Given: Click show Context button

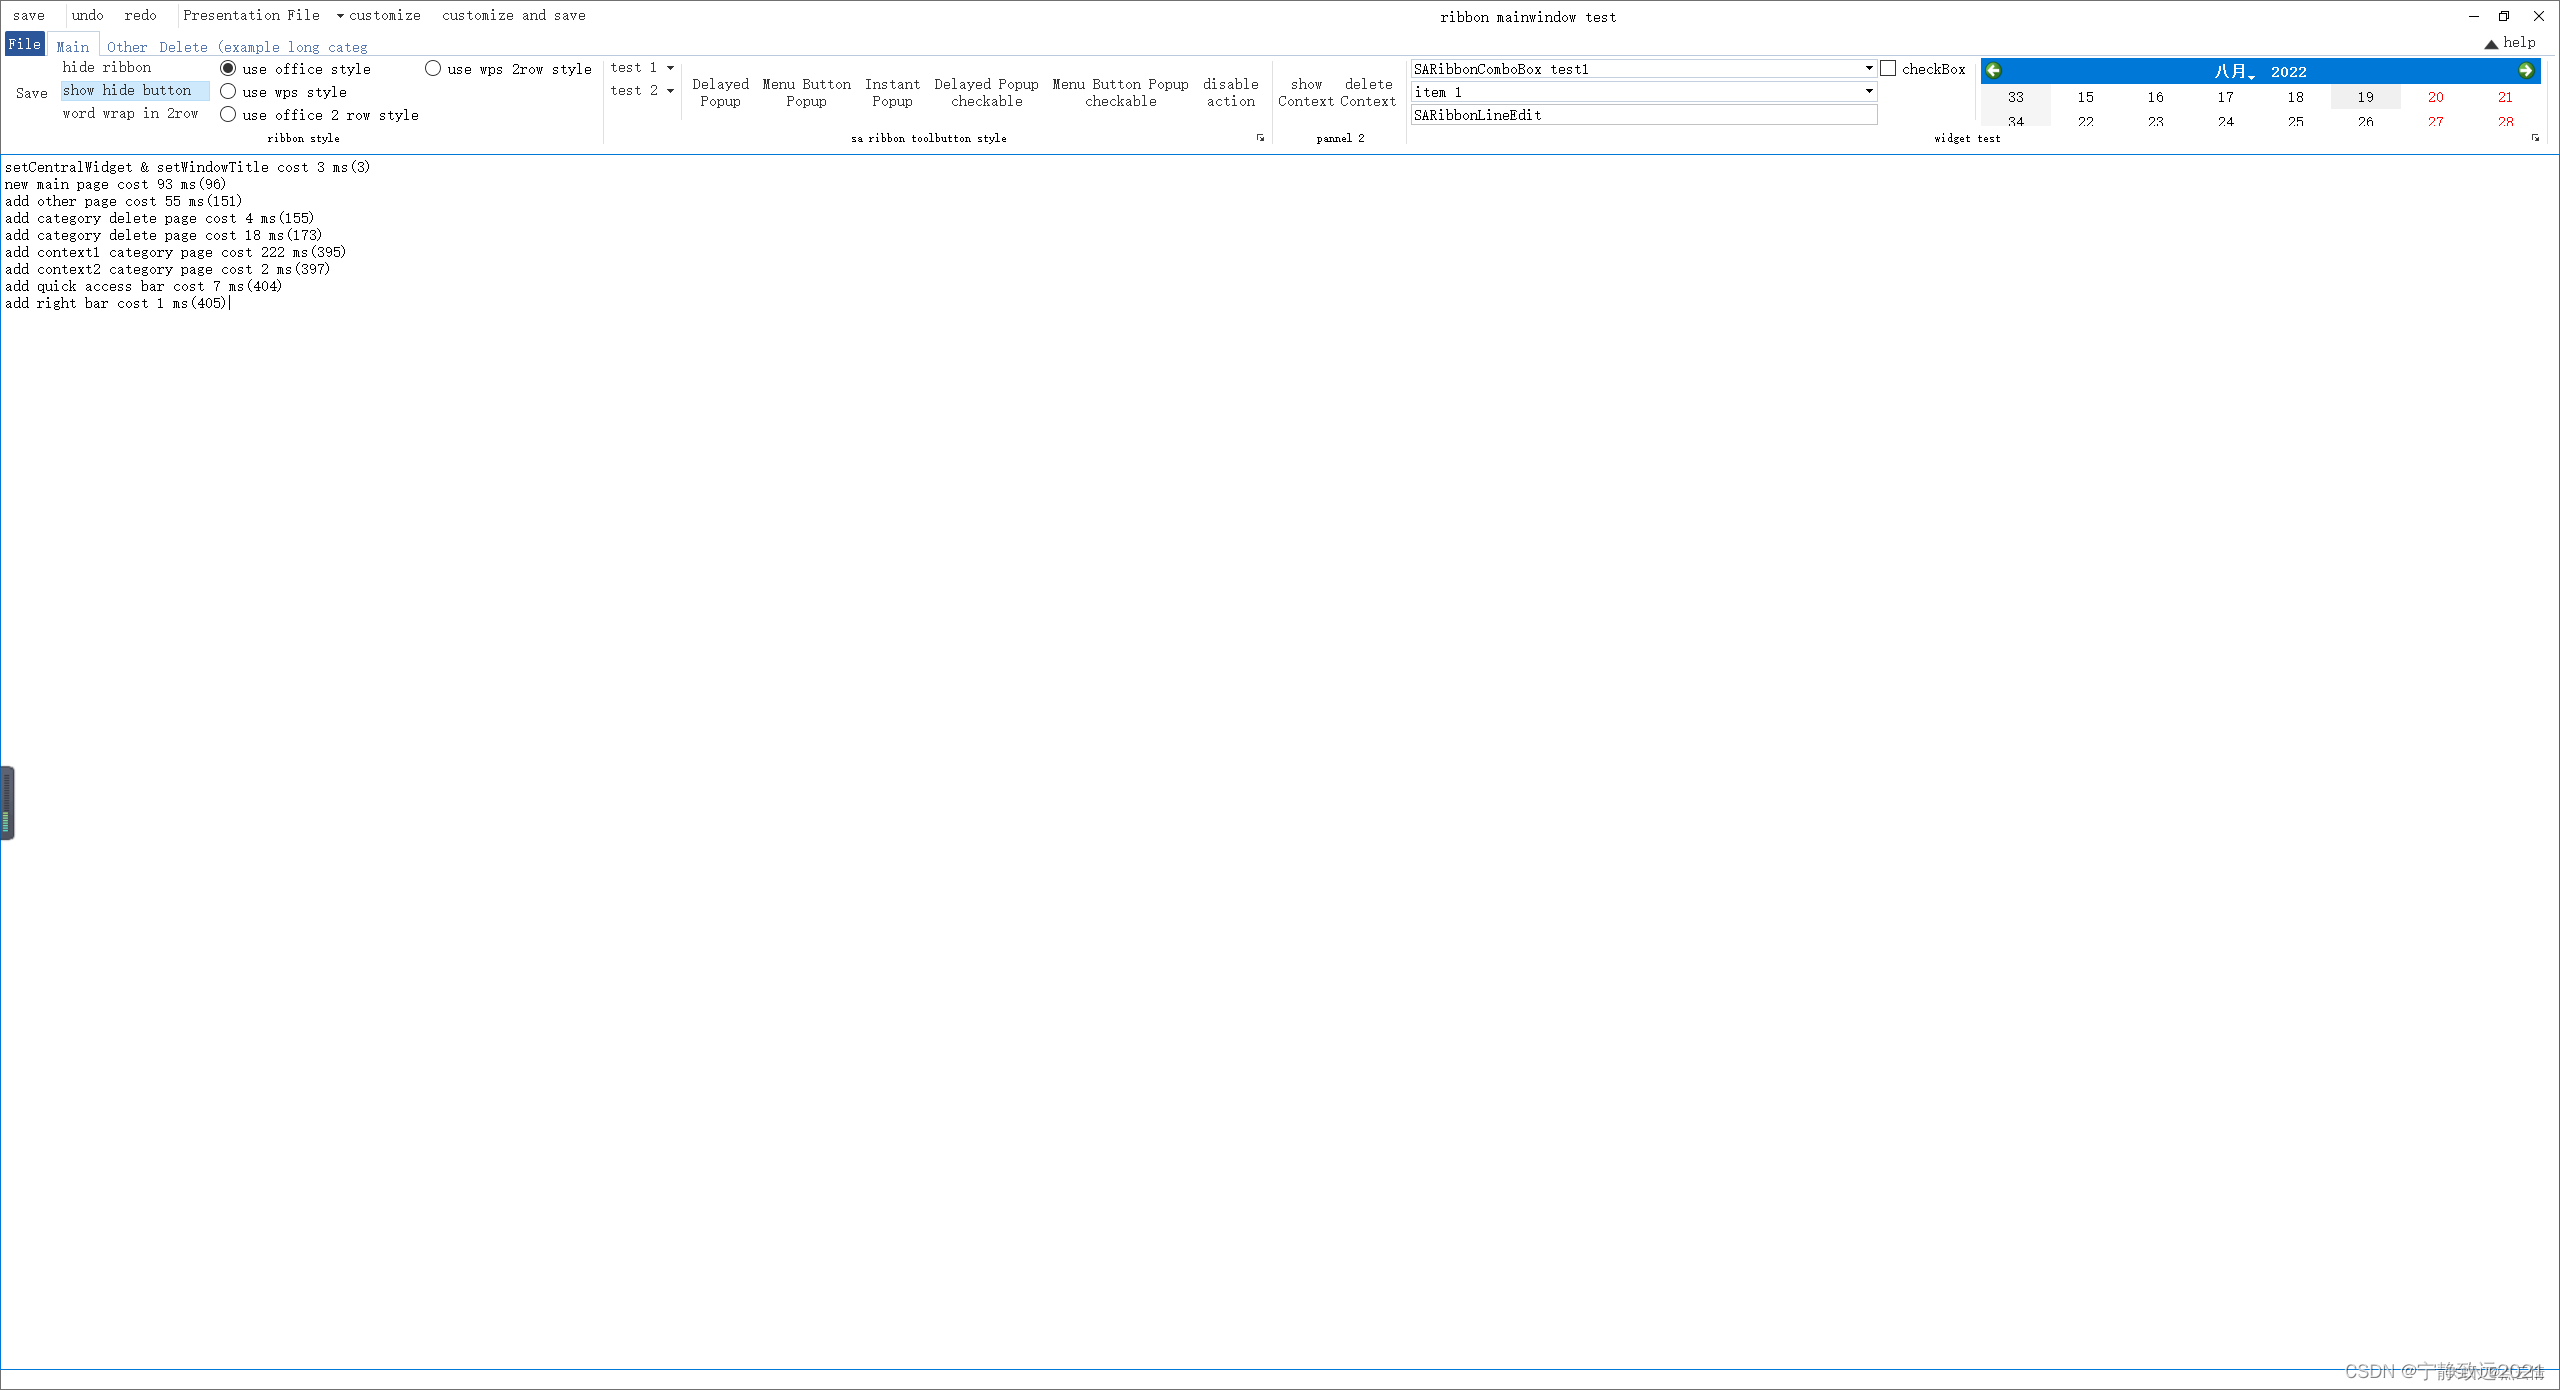Looking at the screenshot, I should [1306, 93].
